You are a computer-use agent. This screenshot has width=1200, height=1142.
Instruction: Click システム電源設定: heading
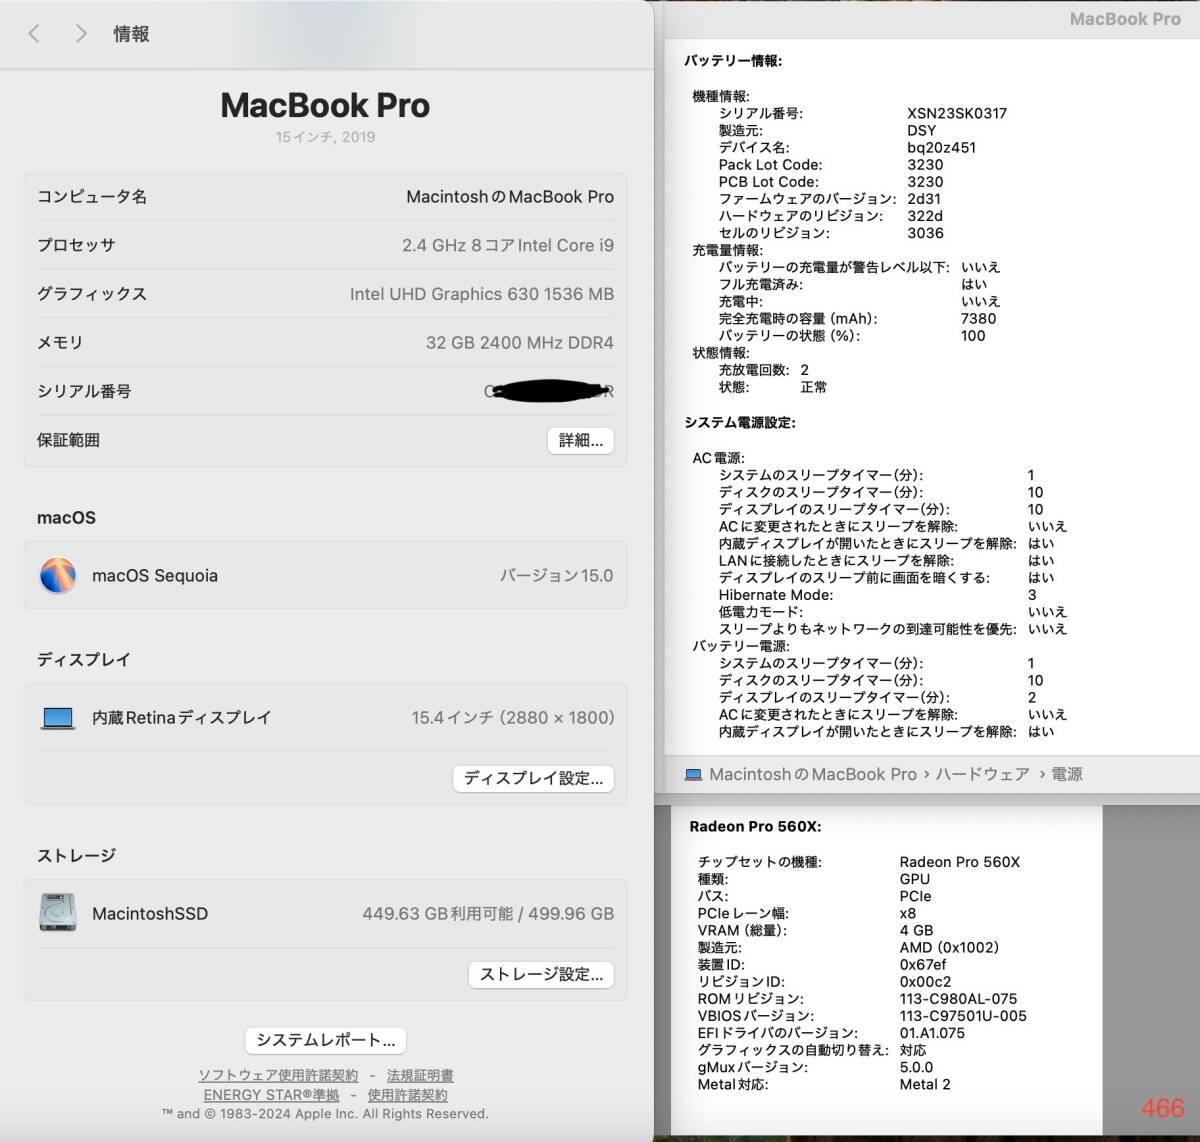tap(740, 422)
